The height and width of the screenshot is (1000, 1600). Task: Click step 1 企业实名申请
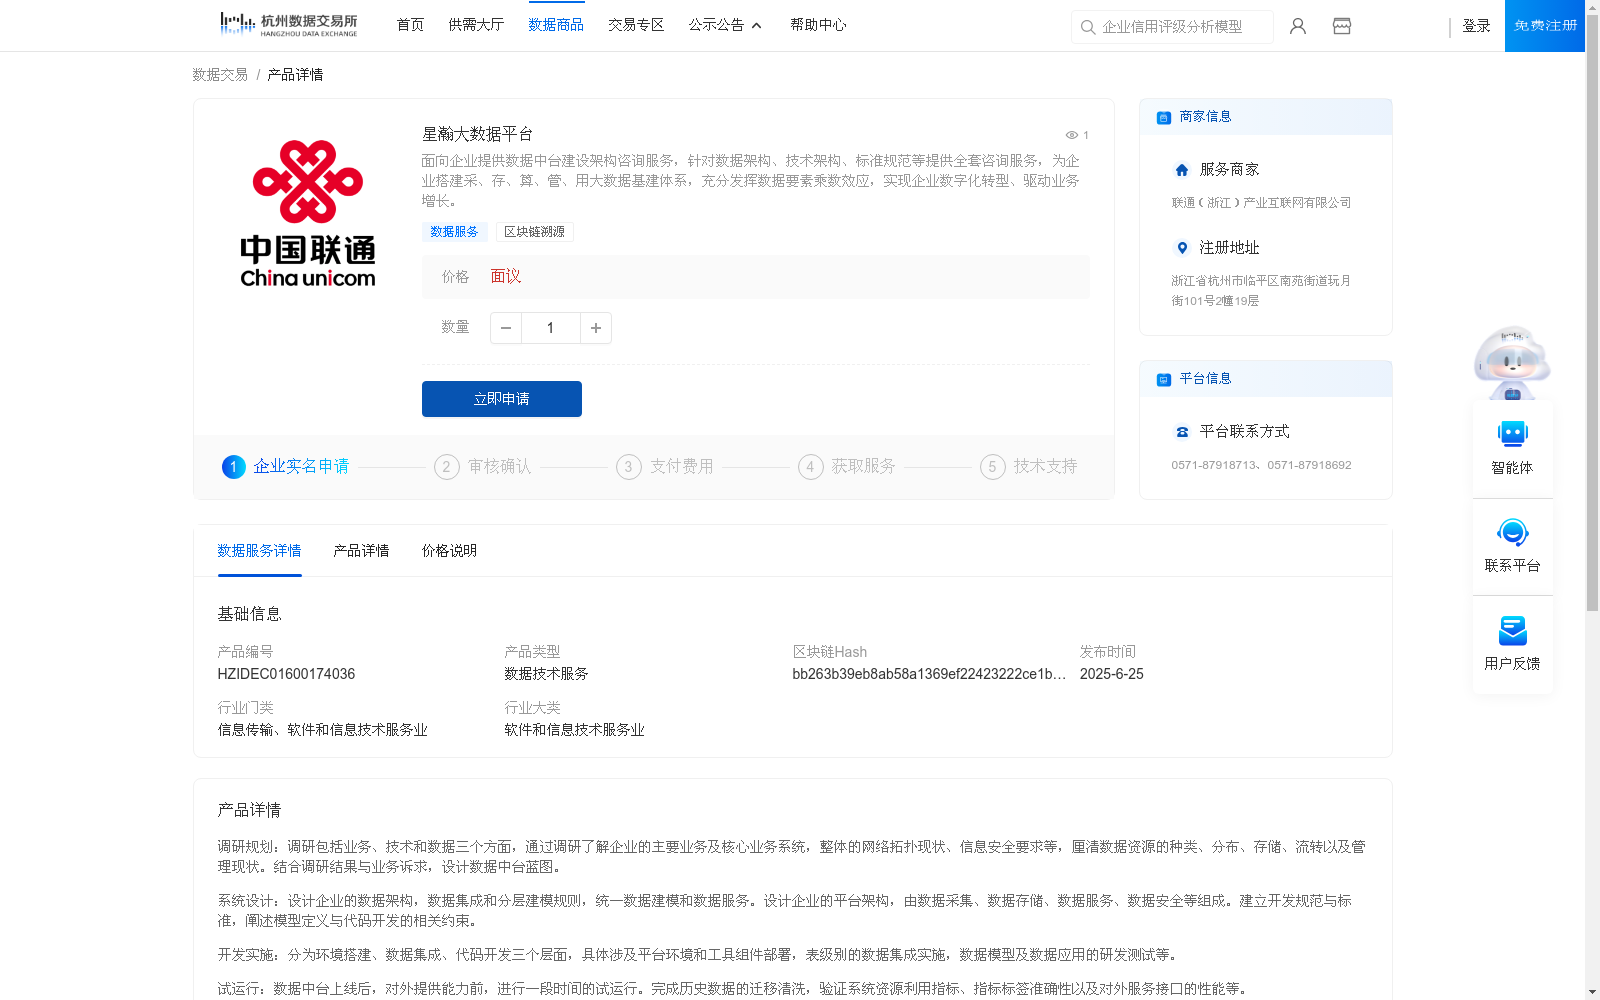pyautogui.click(x=286, y=467)
